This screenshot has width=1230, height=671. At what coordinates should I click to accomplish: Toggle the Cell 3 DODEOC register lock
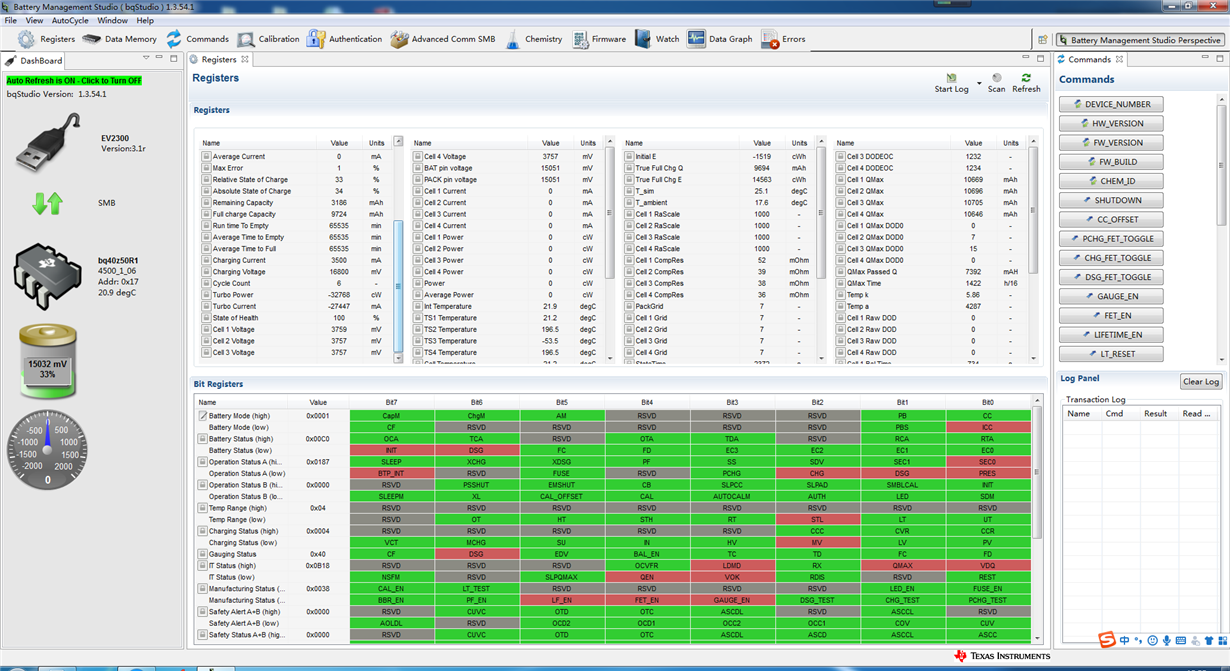[x=841, y=157]
